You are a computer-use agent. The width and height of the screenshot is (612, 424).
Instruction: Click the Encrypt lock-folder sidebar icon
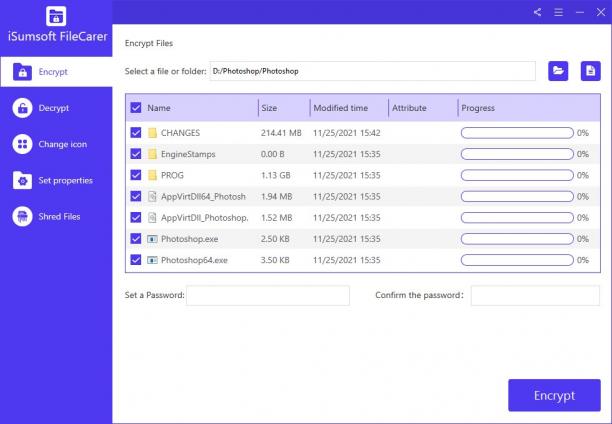(x=22, y=72)
